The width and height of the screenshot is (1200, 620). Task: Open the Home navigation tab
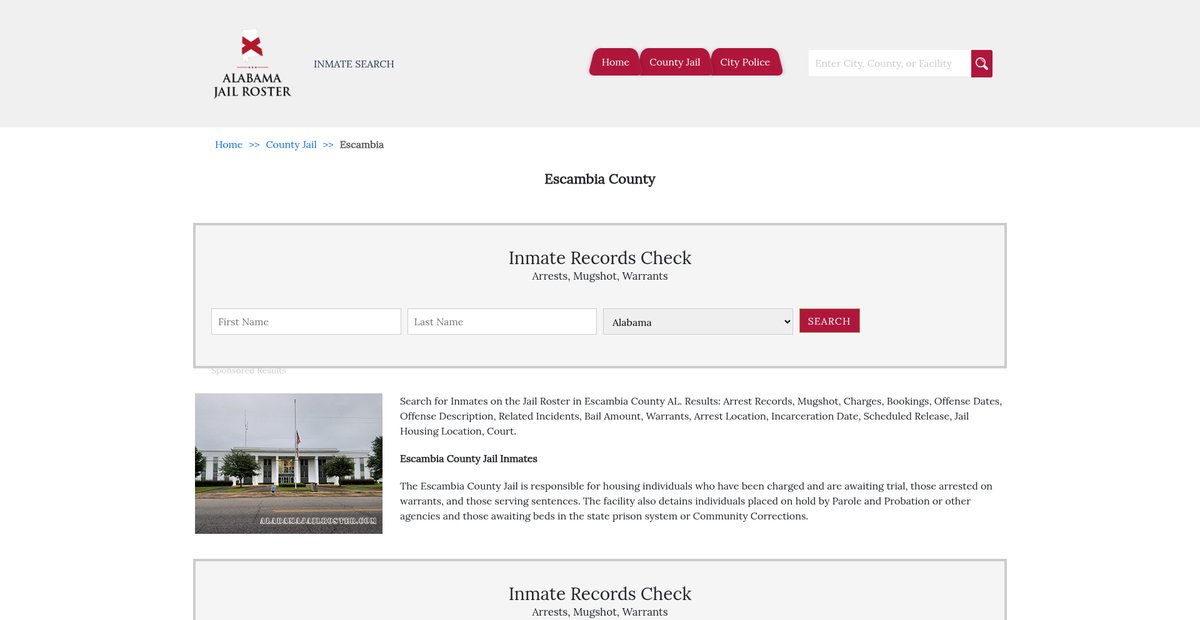pyautogui.click(x=615, y=62)
